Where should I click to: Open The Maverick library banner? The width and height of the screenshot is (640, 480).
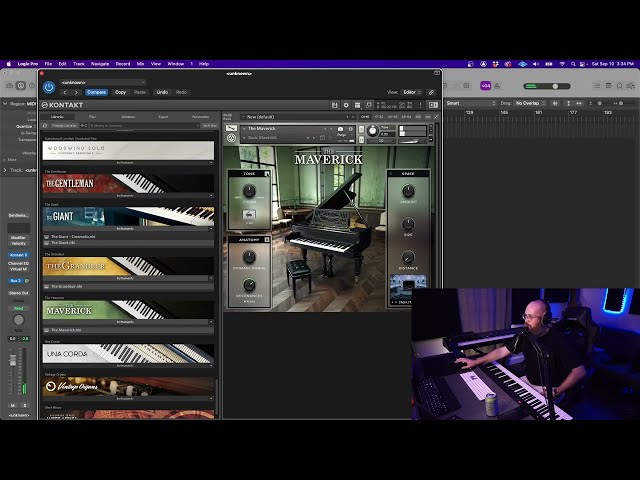tap(128, 310)
